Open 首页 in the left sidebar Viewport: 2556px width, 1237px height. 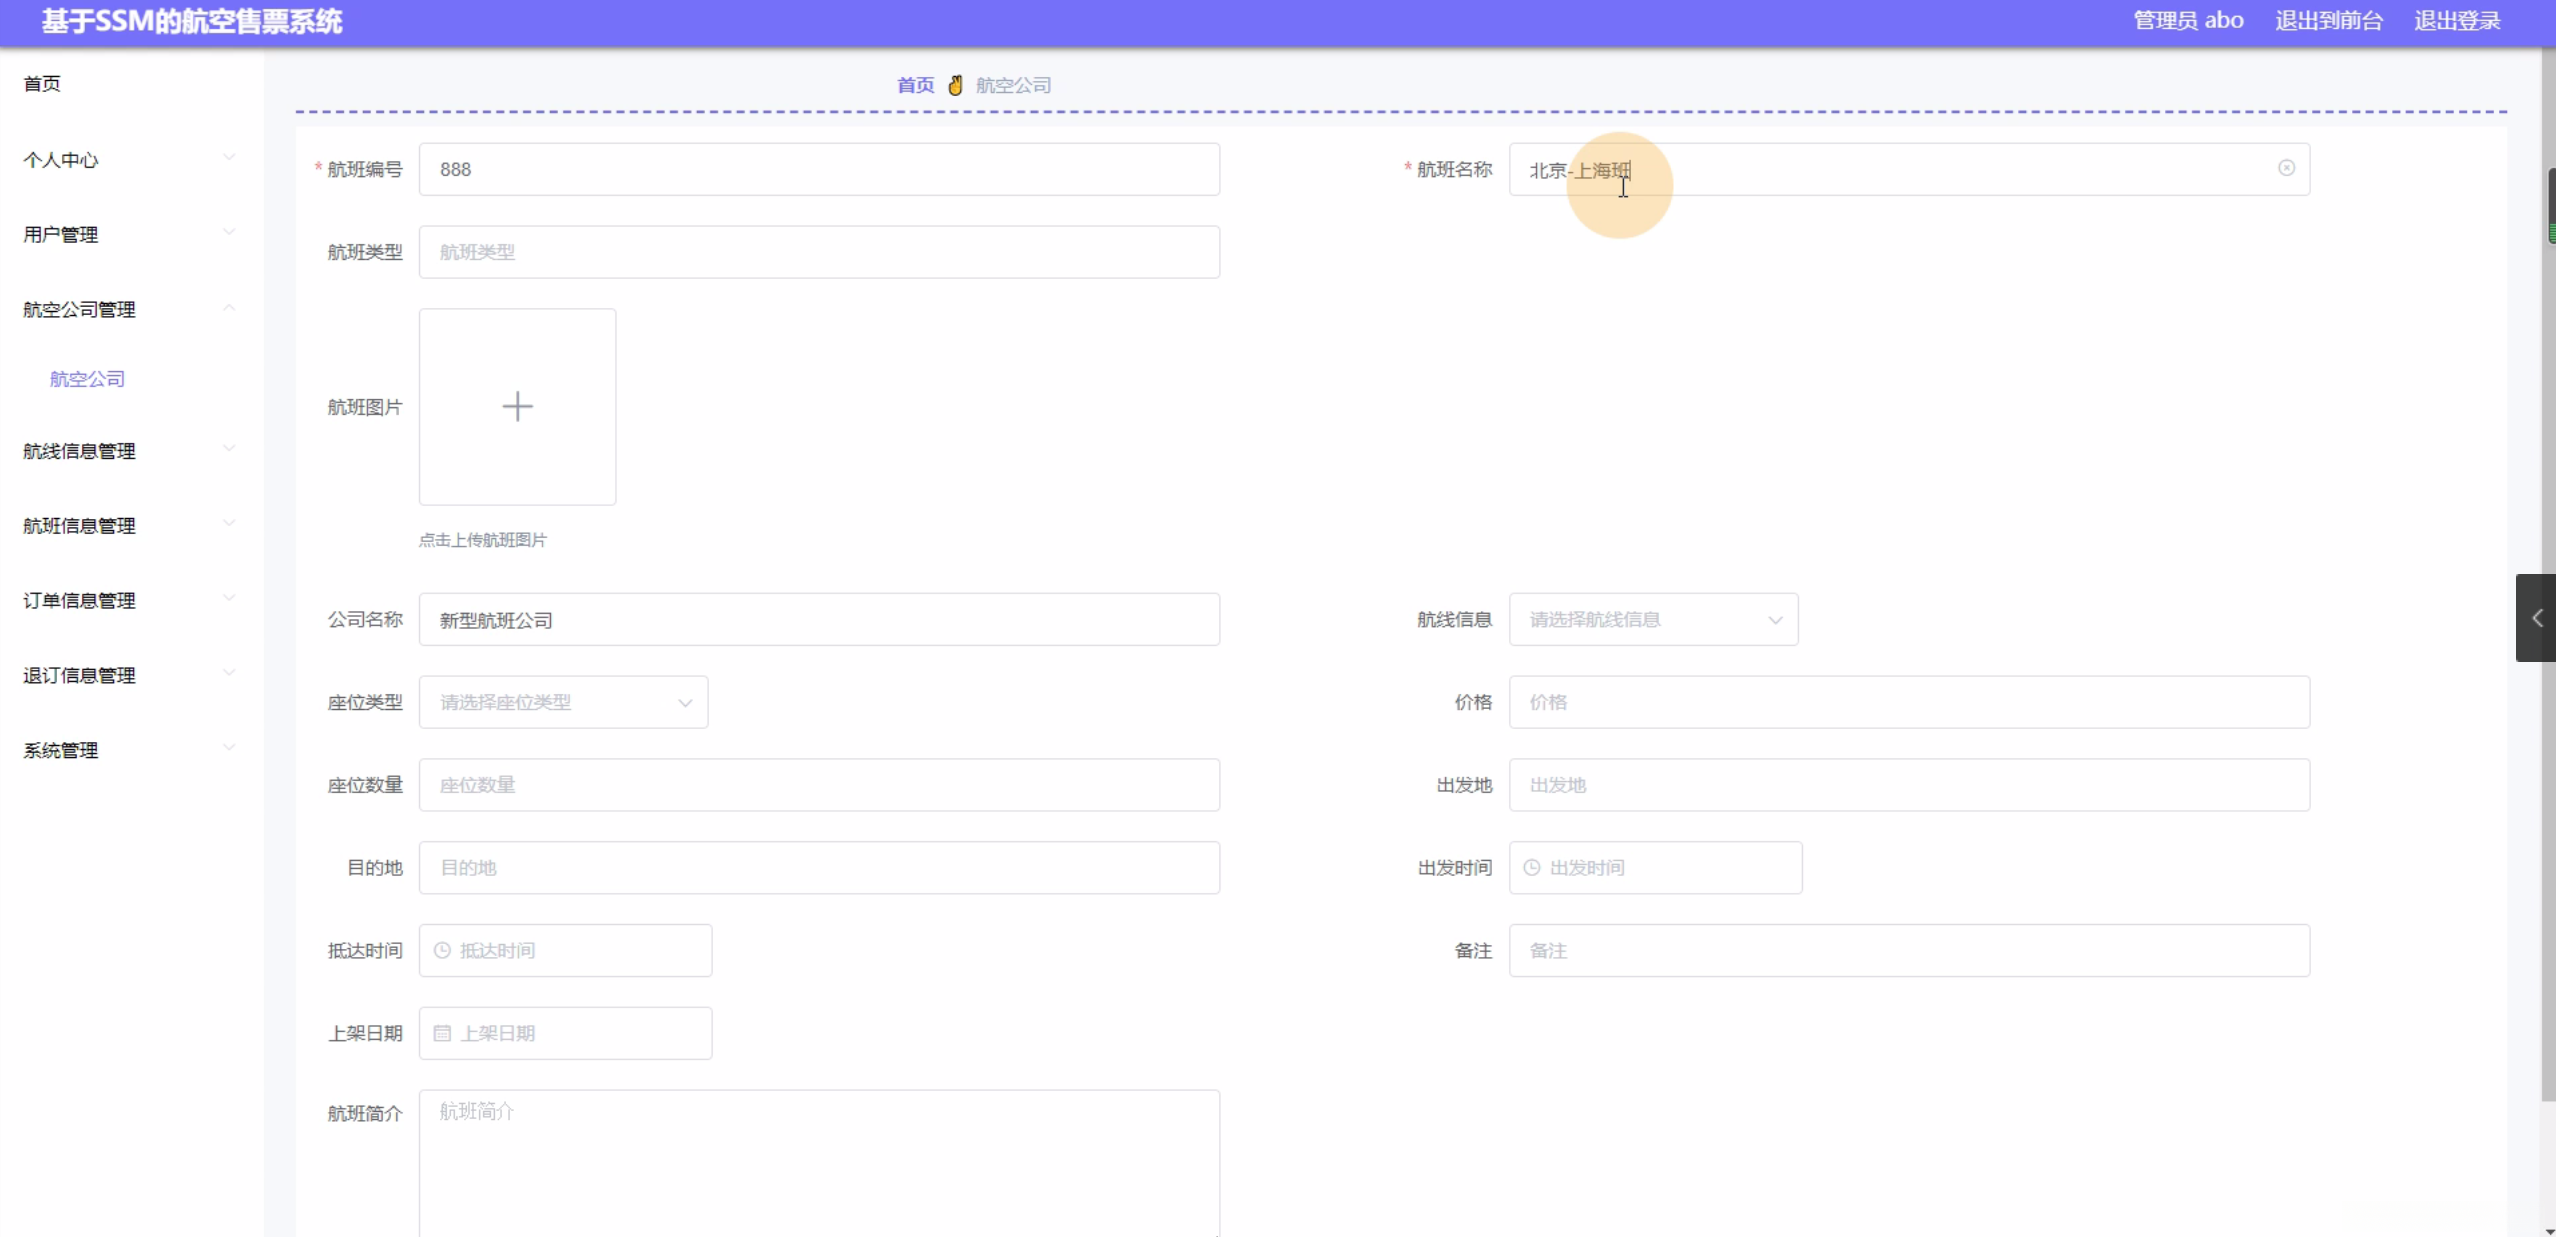pos(42,84)
